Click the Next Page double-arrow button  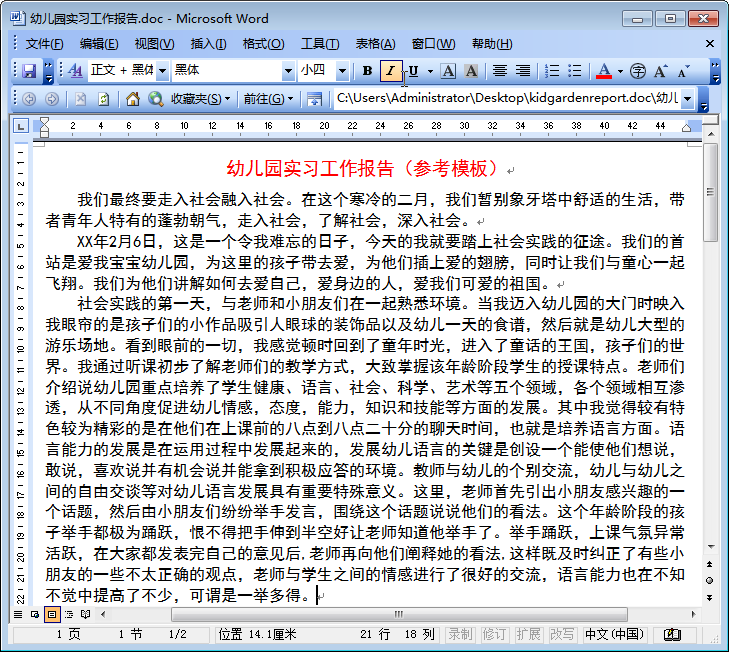(x=709, y=598)
